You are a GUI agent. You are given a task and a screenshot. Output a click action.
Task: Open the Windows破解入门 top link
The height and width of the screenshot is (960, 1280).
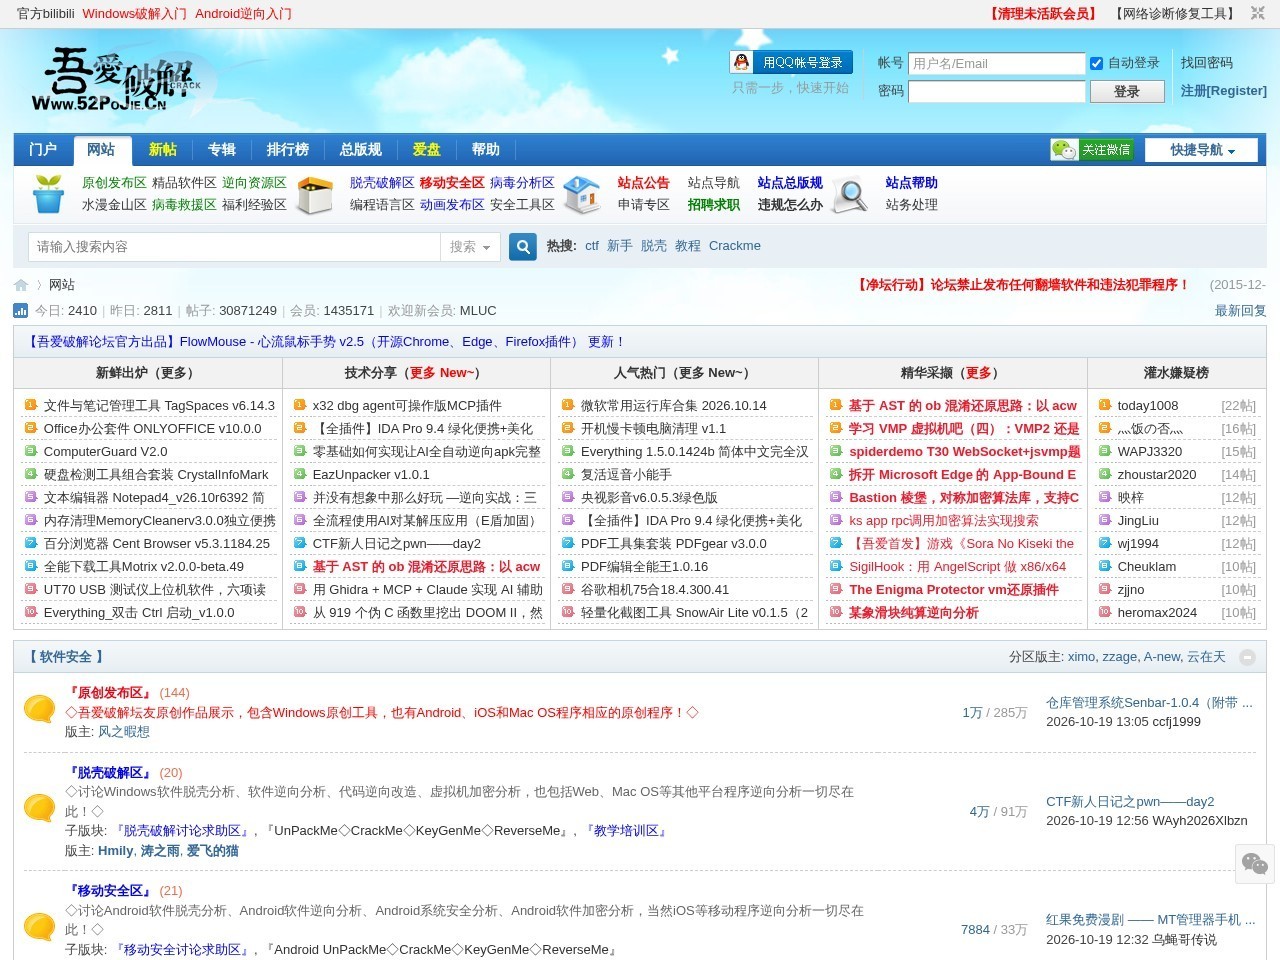pyautogui.click(x=134, y=14)
